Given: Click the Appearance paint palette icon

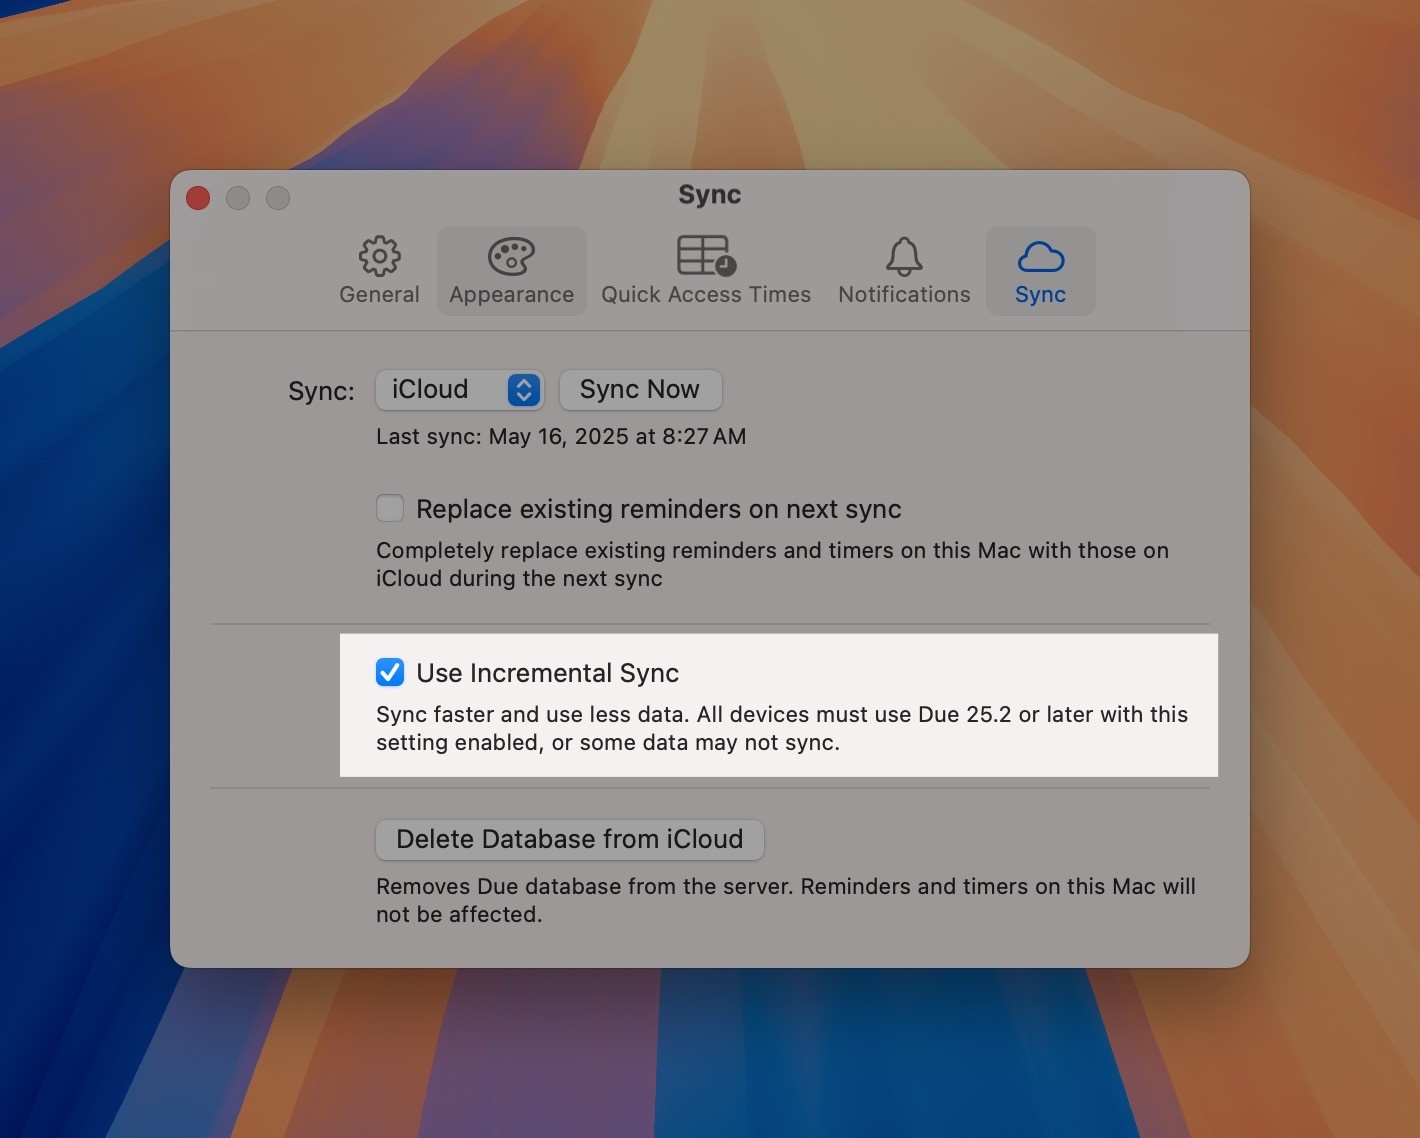Looking at the screenshot, I should [x=511, y=256].
